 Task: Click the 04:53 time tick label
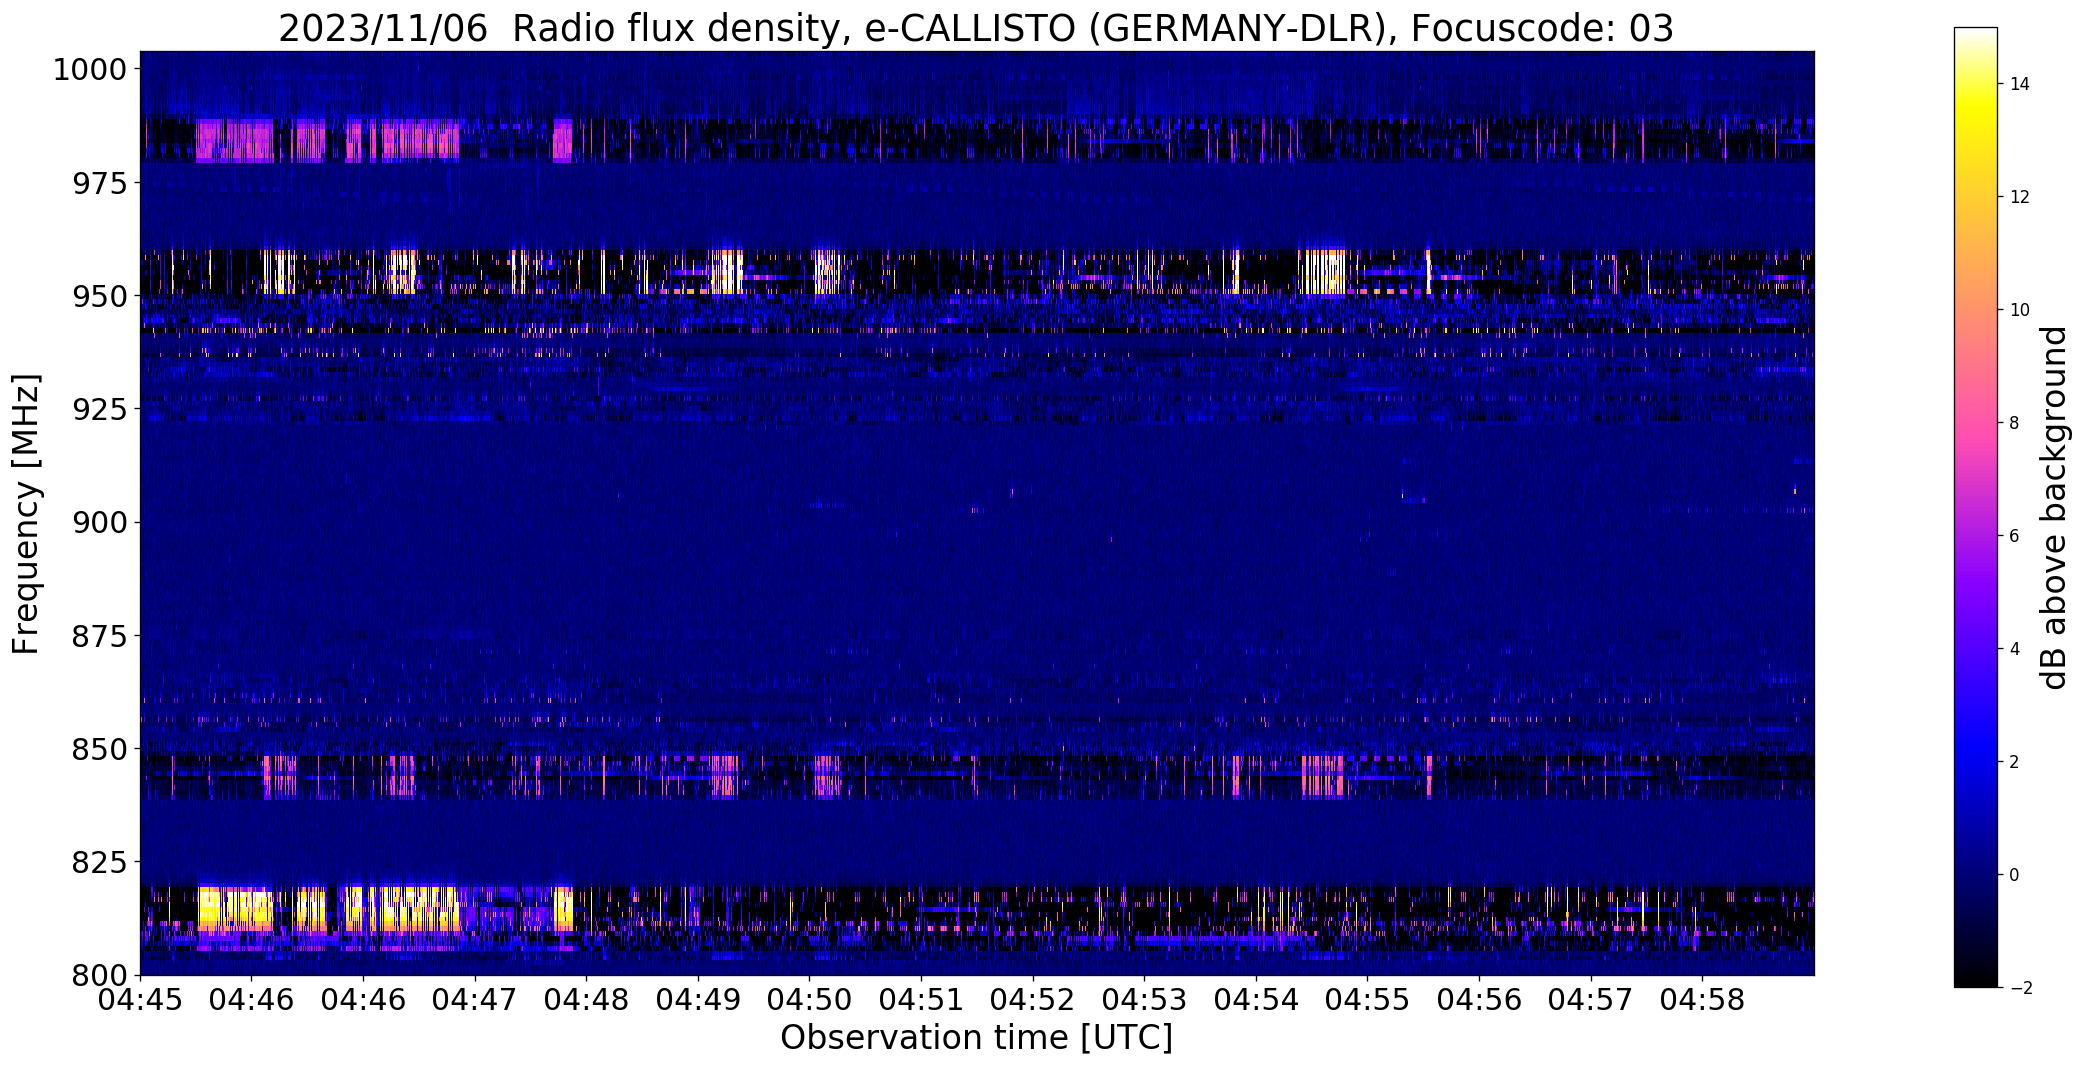point(1144,1001)
